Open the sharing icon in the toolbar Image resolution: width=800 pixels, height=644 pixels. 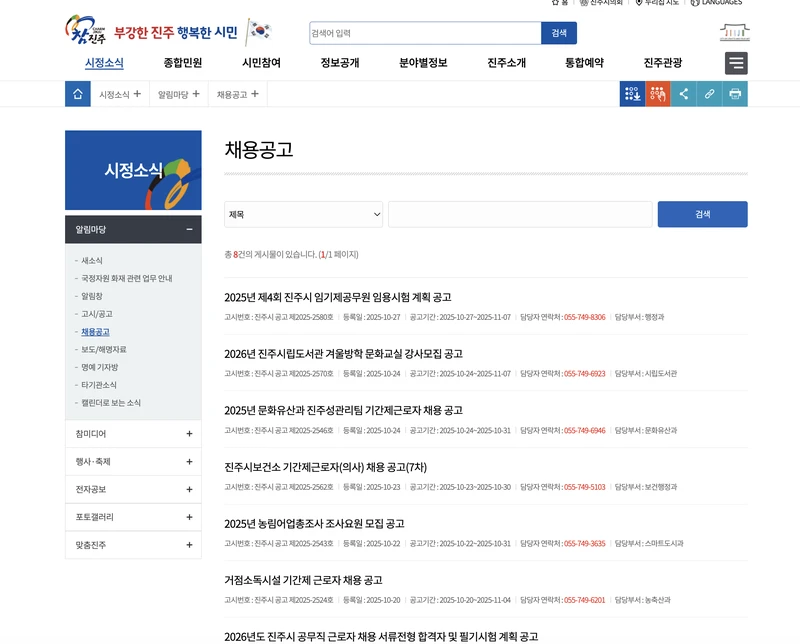point(684,94)
